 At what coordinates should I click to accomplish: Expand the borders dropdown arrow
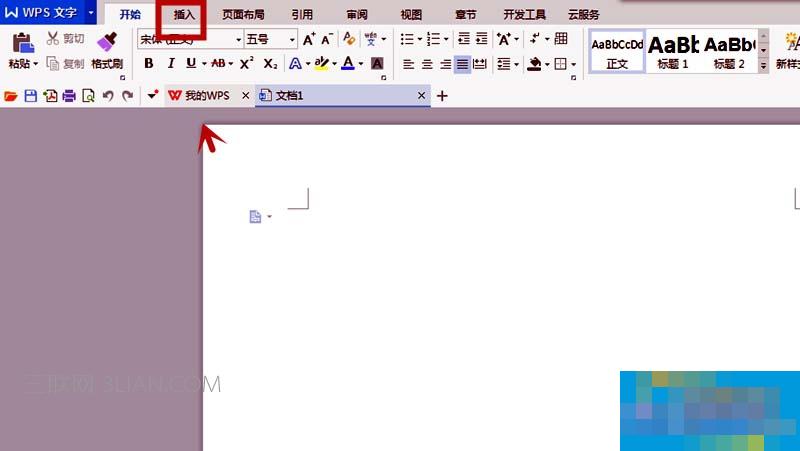coord(573,65)
